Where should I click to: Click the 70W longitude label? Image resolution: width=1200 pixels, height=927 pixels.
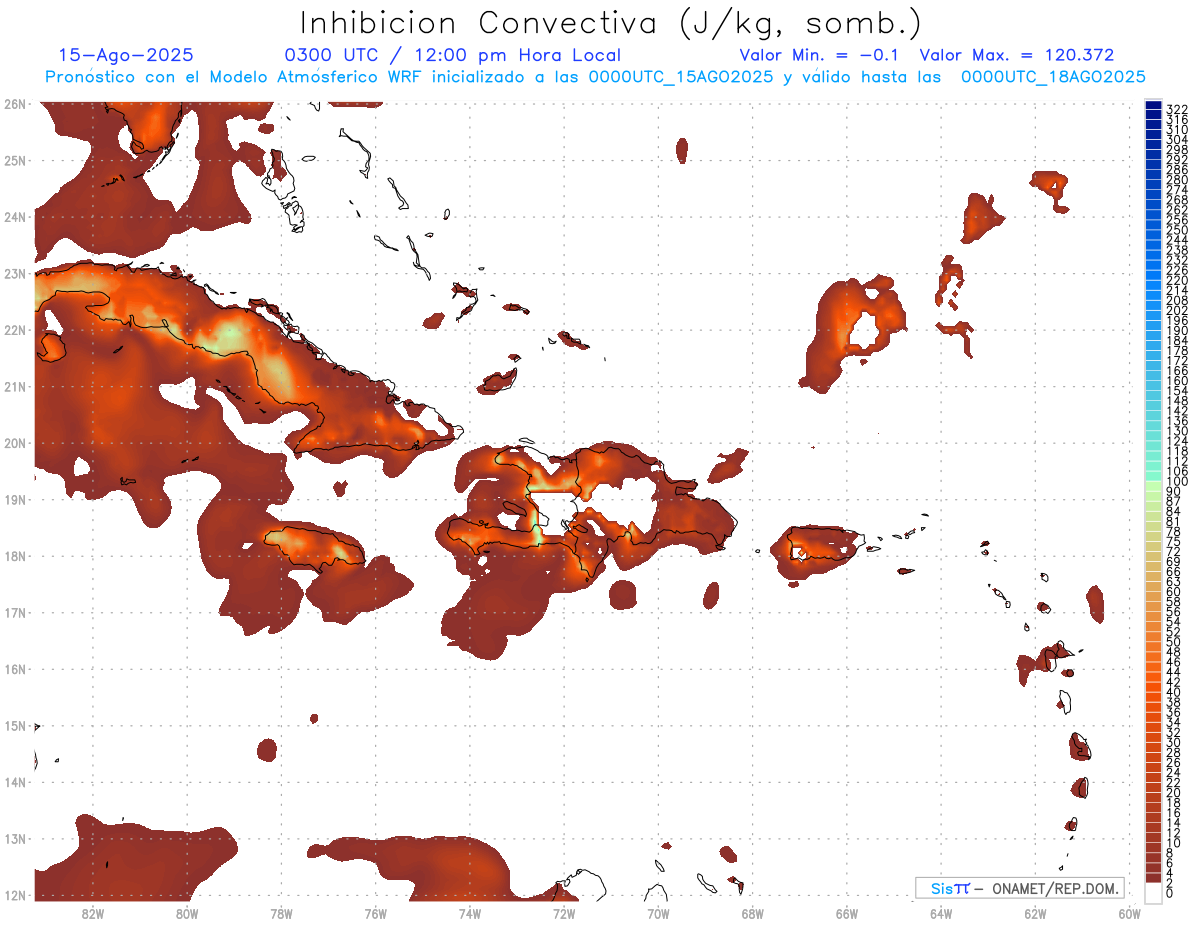[x=658, y=913]
